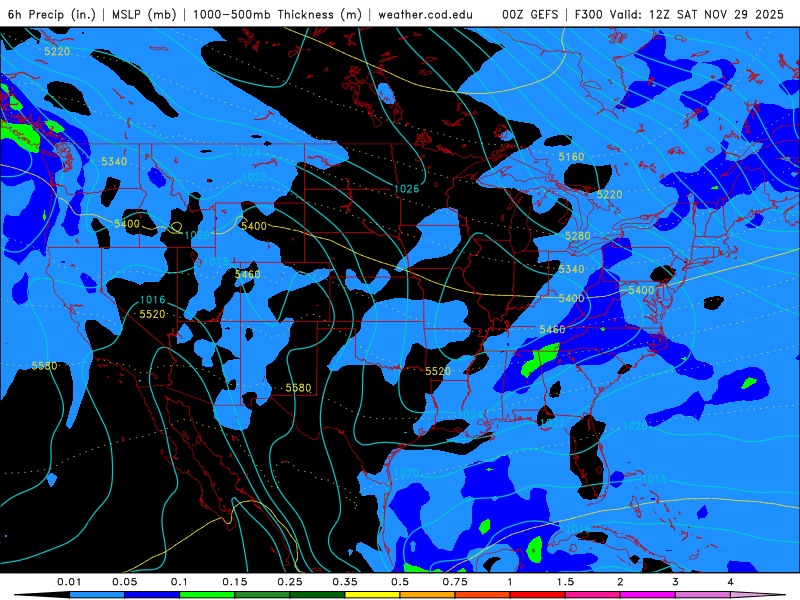Click the '6h Precip (in.)' title text
800x600 pixels.
pos(52,14)
